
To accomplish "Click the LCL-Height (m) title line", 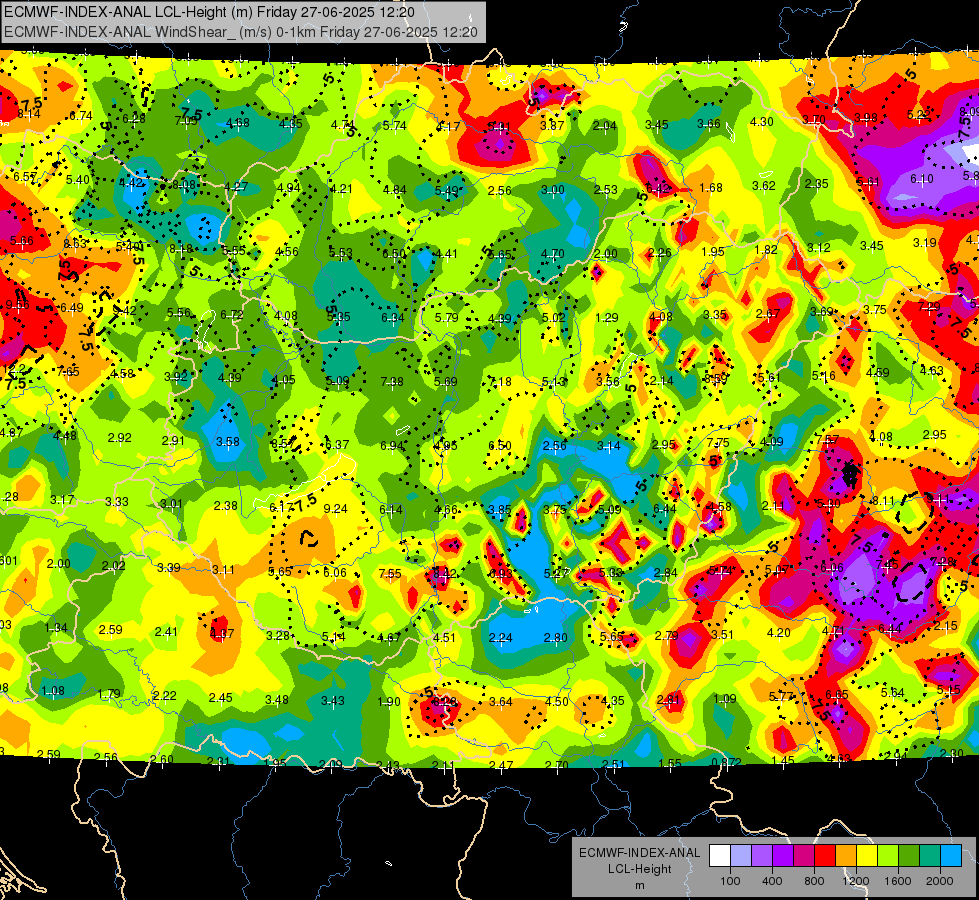I will 209,12.
